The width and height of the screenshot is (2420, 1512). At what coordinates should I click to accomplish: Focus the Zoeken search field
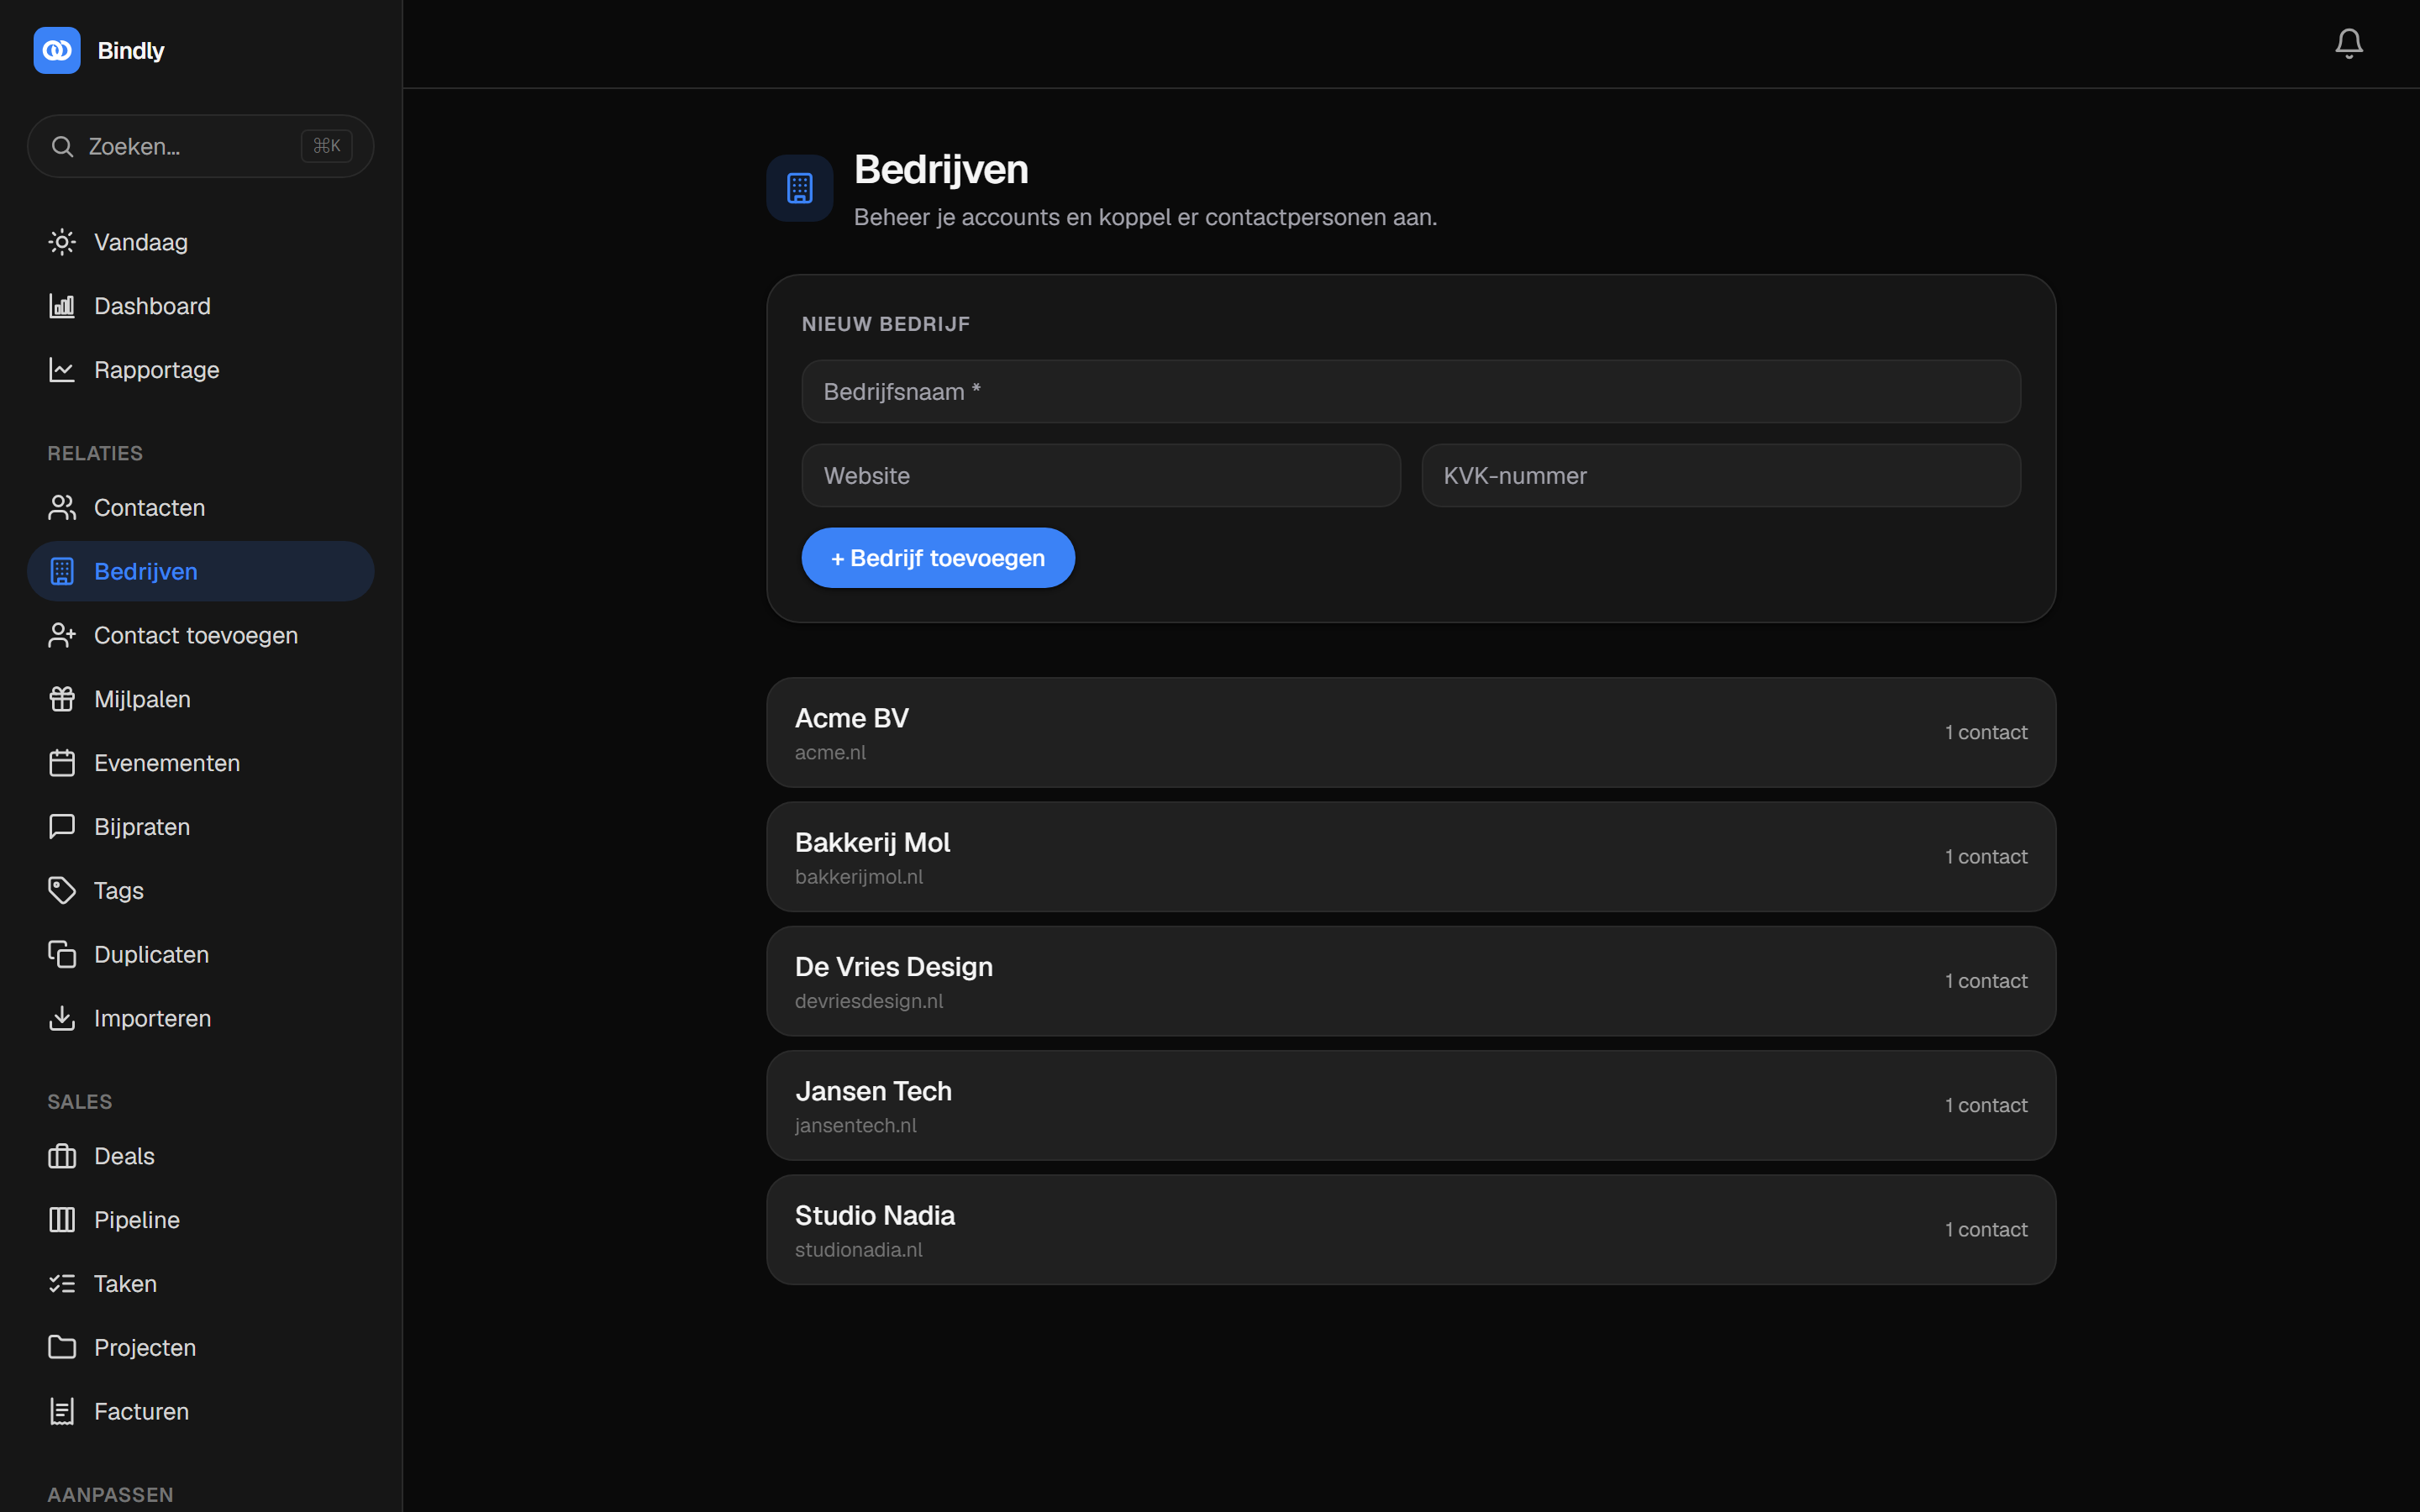pos(201,146)
